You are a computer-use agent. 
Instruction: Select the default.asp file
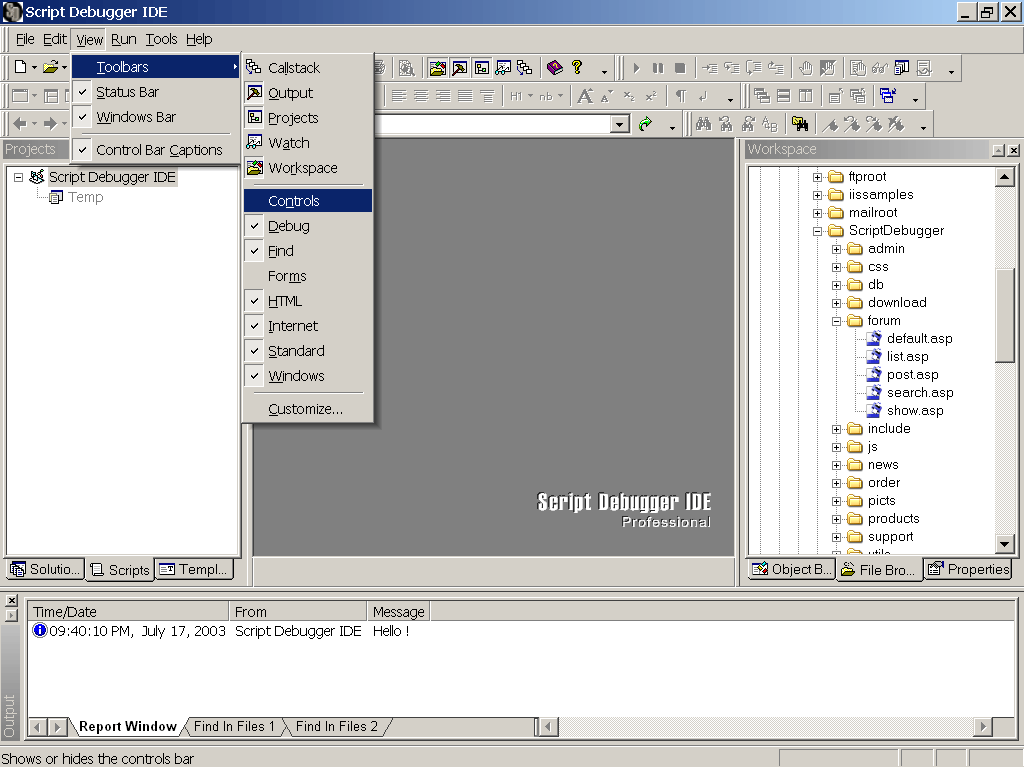(920, 338)
